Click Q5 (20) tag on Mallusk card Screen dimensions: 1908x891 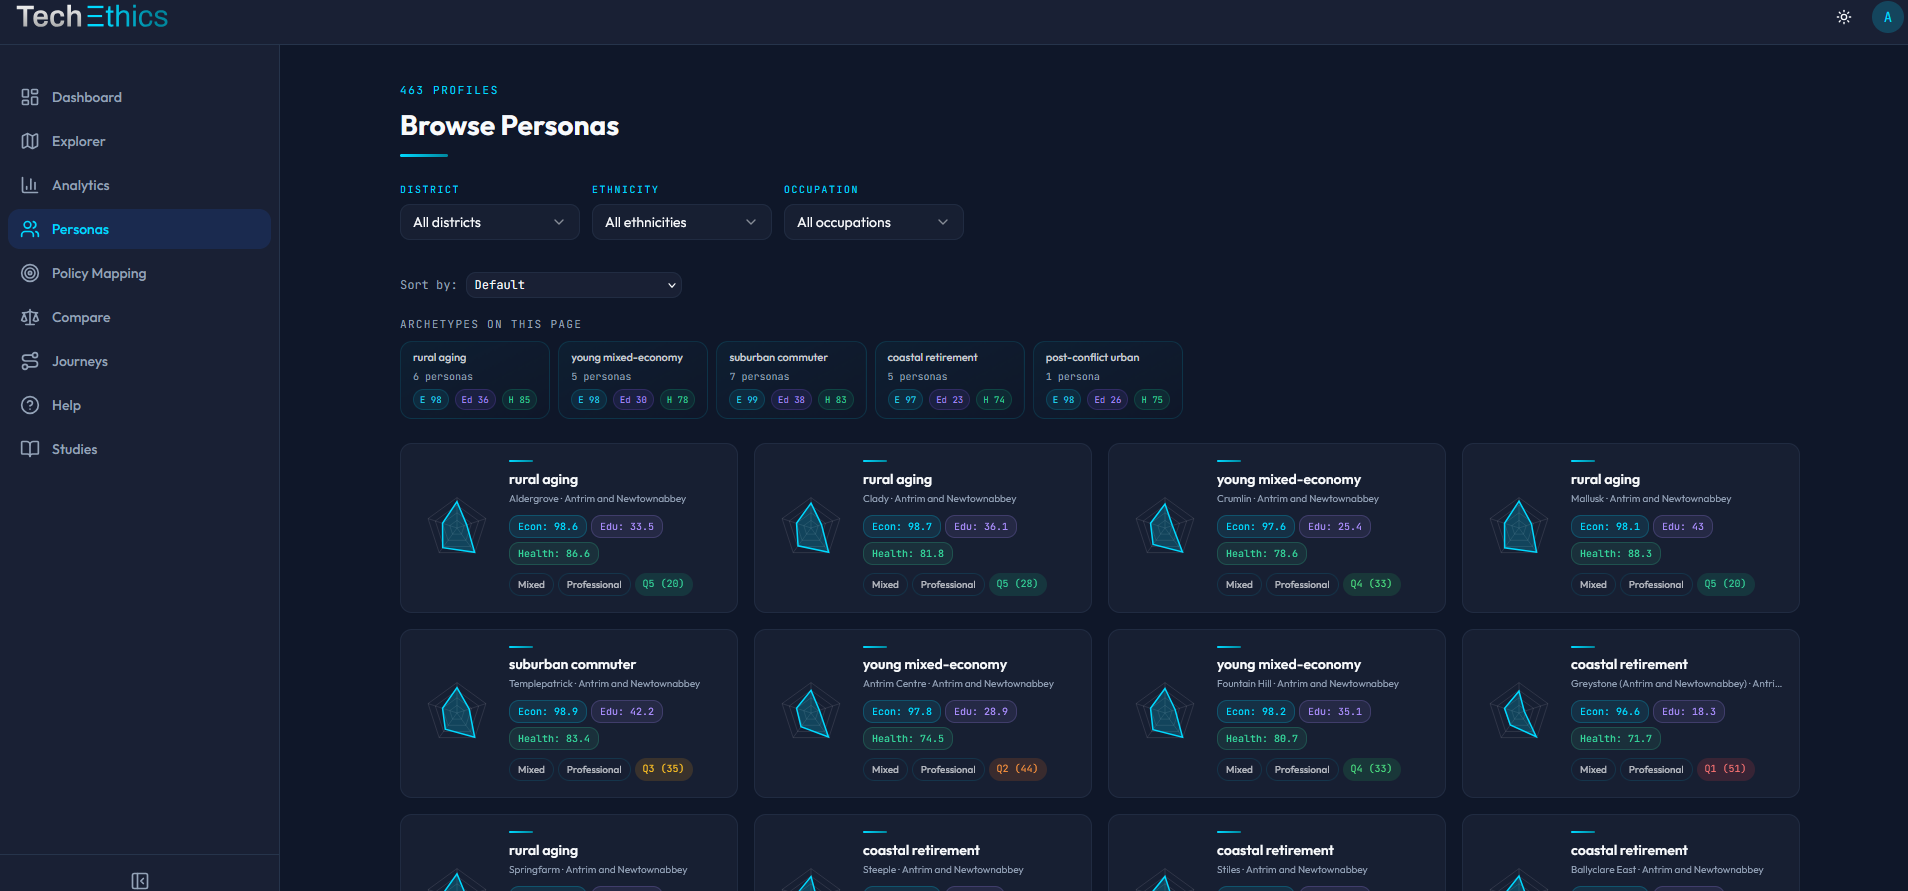[x=1725, y=584]
